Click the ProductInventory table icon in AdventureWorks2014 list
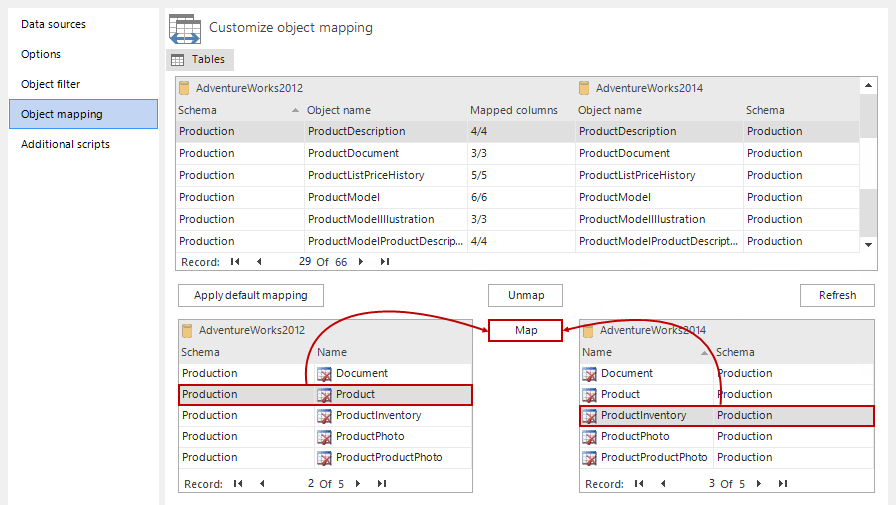The image size is (896, 505). [589, 416]
